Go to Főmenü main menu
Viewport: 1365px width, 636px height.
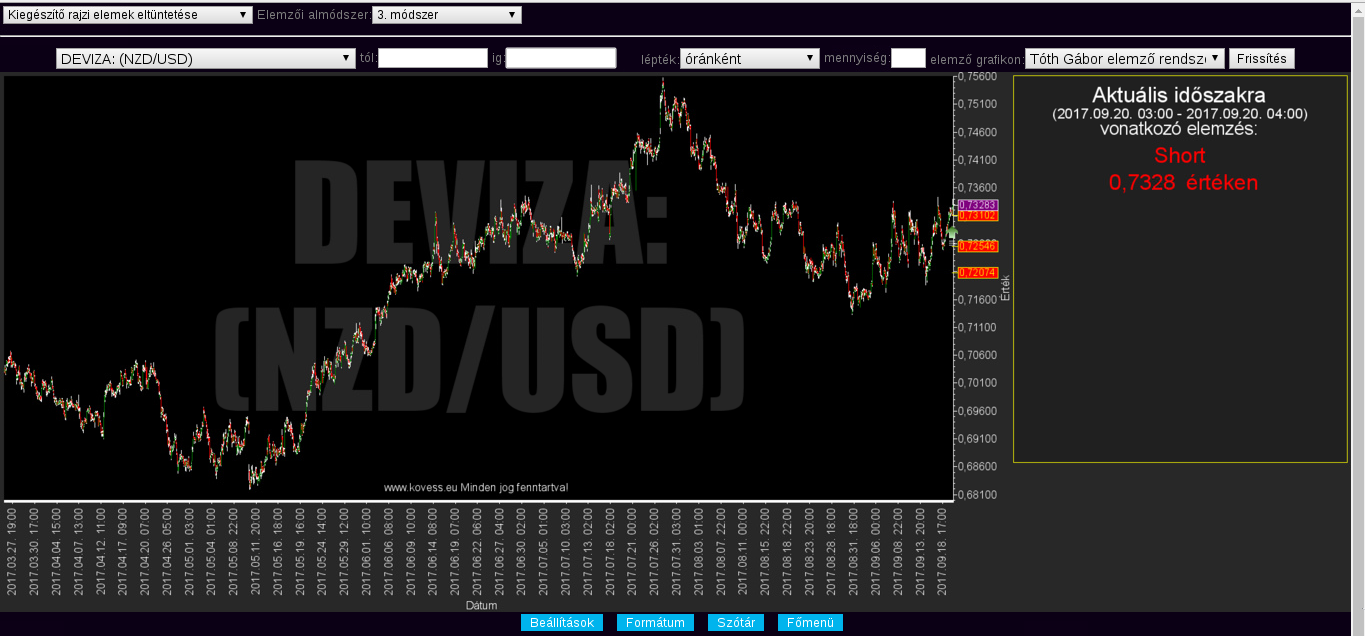810,623
